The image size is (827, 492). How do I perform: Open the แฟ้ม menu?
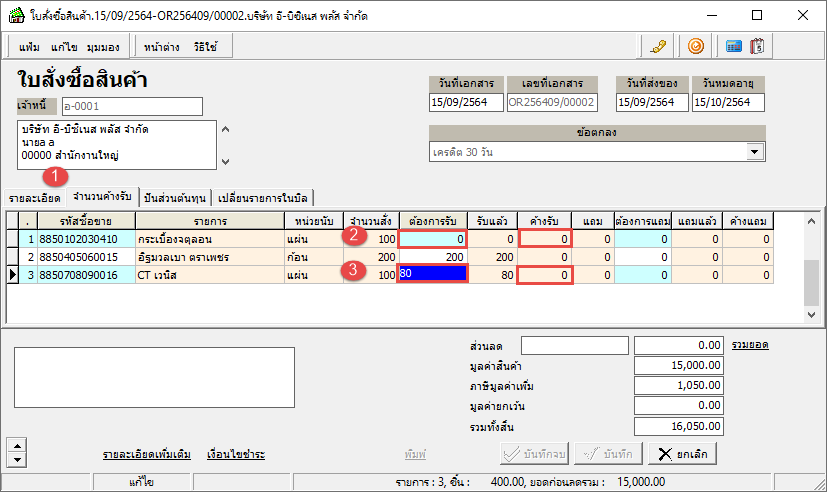pyautogui.click(x=29, y=47)
